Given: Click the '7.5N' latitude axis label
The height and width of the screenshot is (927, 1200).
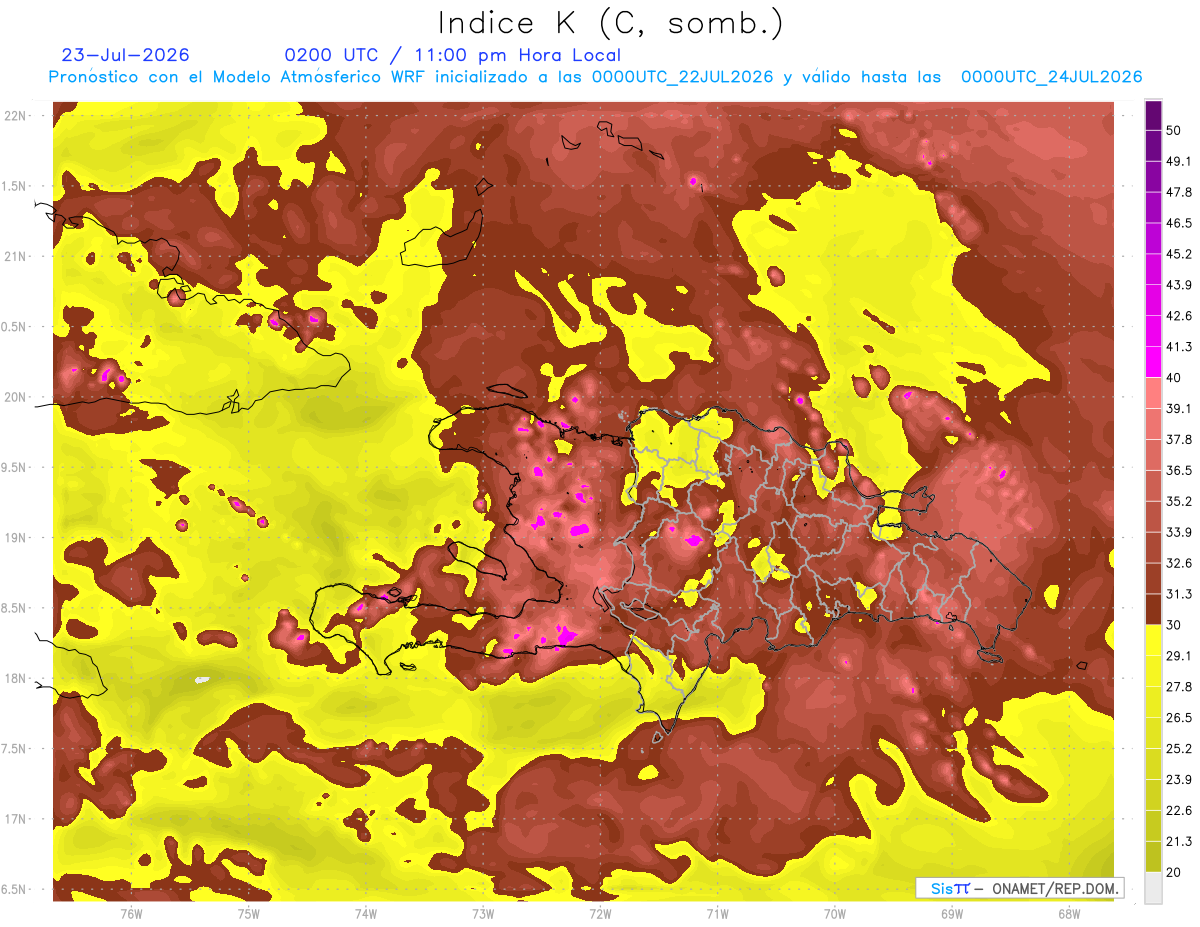Looking at the screenshot, I should tap(14, 749).
